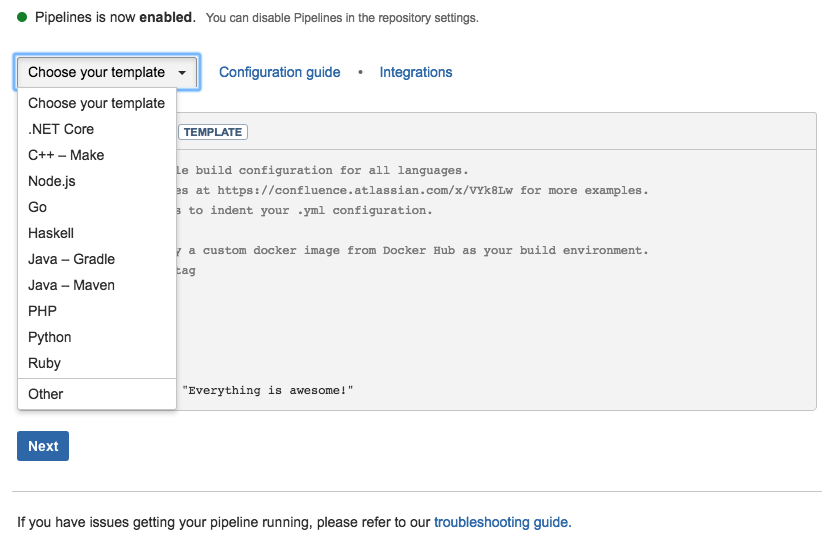The height and width of the screenshot is (547, 833).
Task: Click the Next button
Action: tap(43, 446)
